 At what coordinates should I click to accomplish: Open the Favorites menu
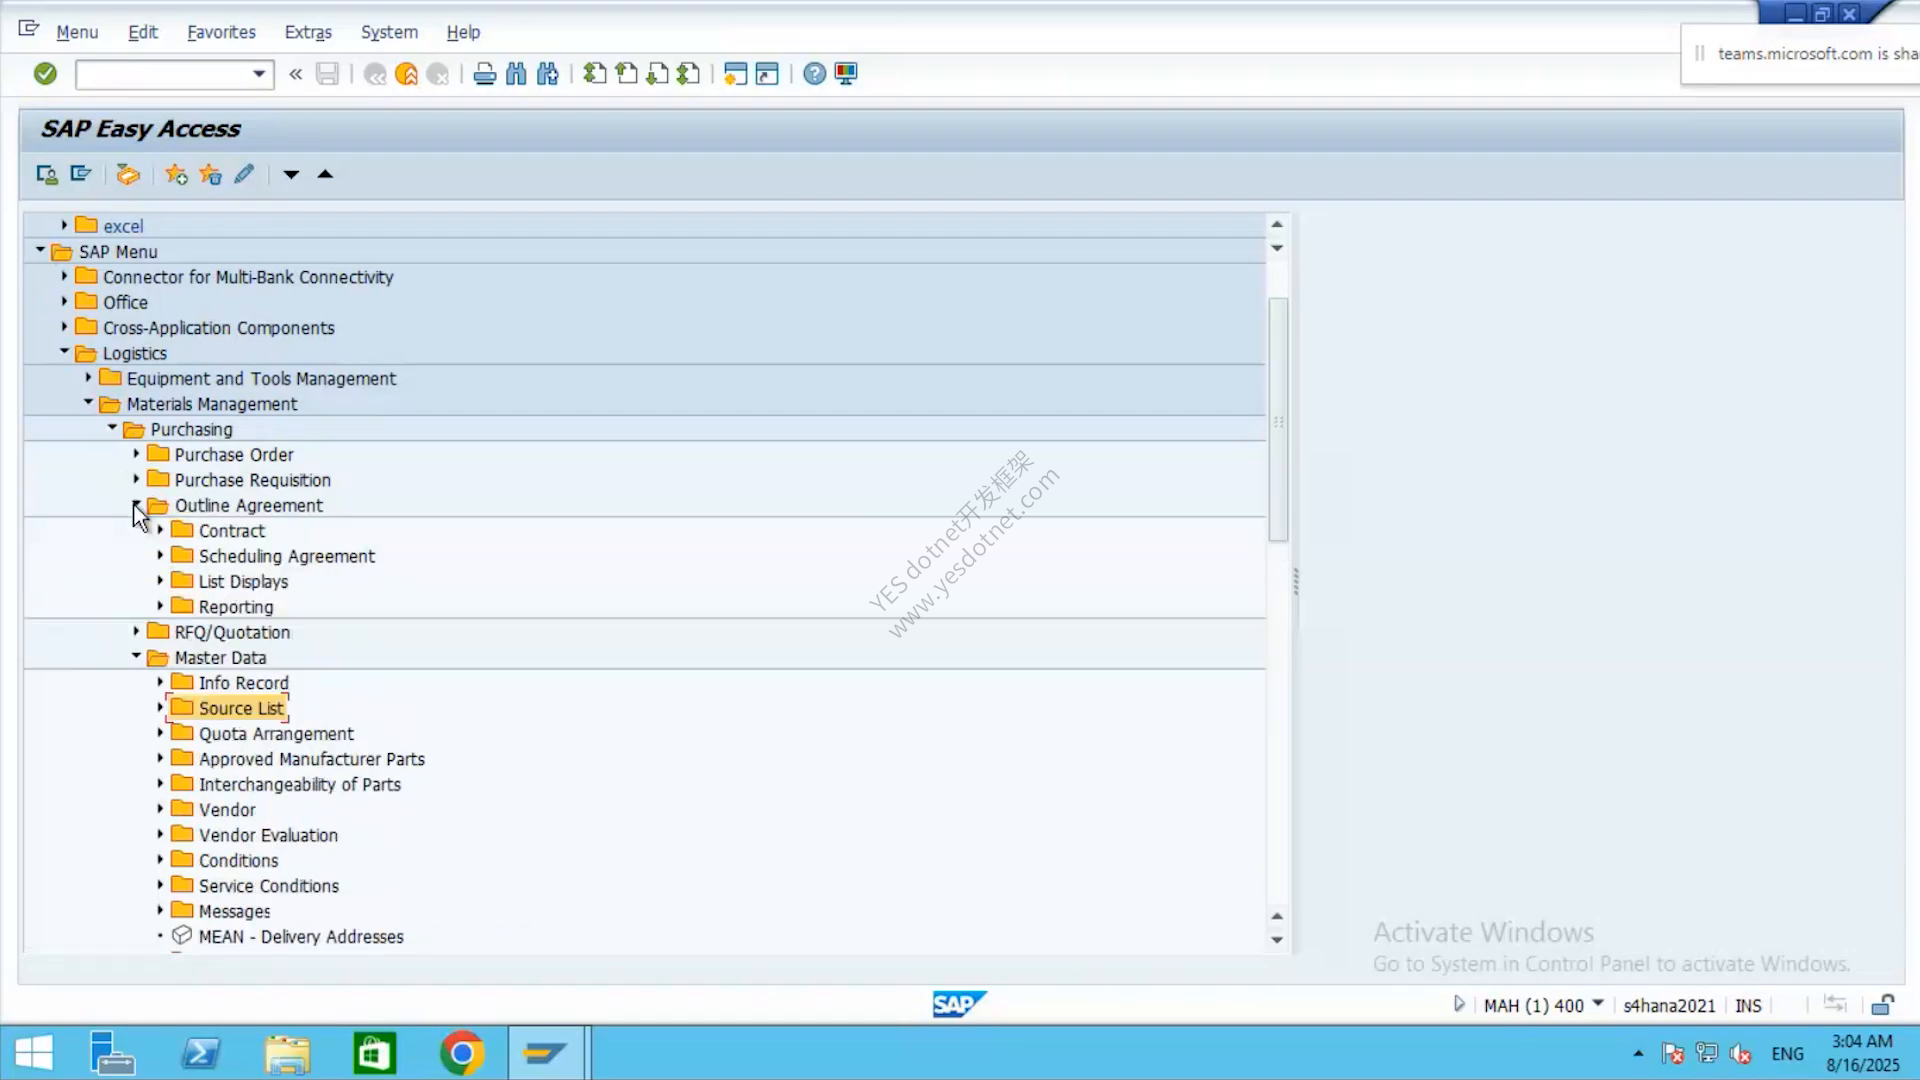point(221,32)
